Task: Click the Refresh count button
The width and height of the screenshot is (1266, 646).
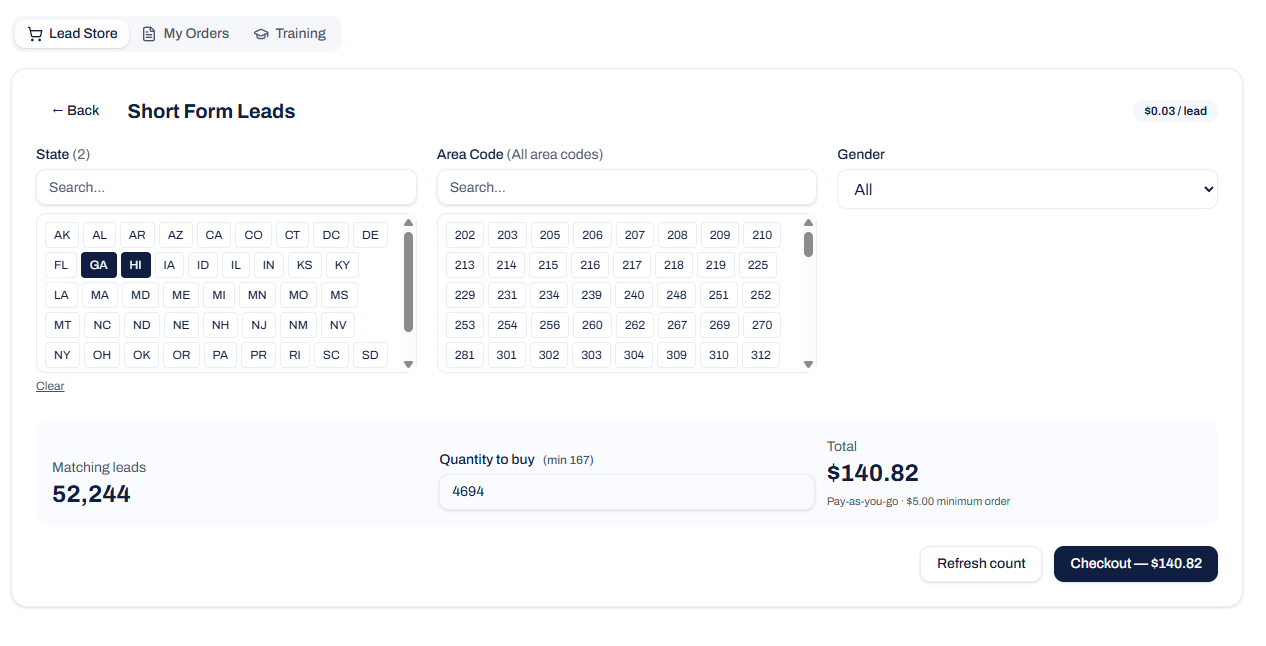Action: coord(981,564)
